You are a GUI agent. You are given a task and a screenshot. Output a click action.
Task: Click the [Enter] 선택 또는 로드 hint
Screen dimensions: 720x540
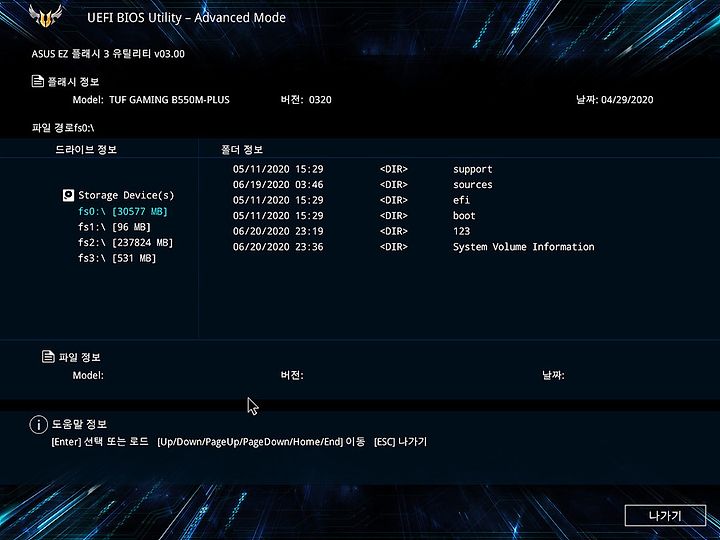(x=100, y=442)
